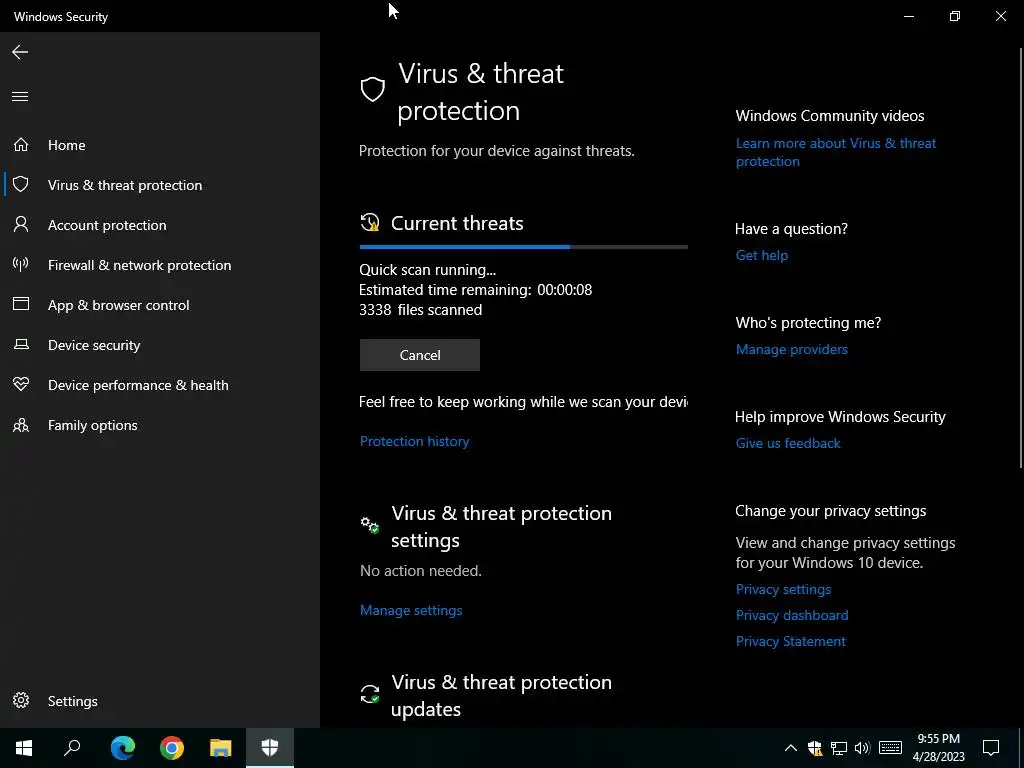
Task: Open Learn more about Virus & threat protection
Action: [x=836, y=152]
